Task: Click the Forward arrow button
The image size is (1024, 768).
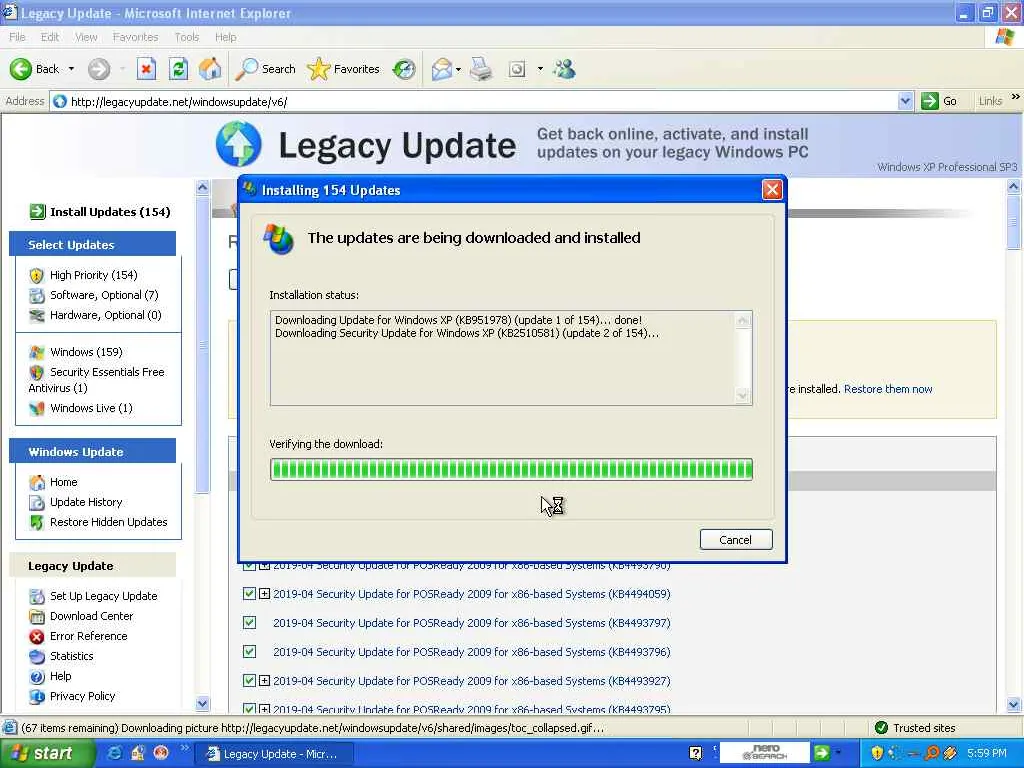Action: [99, 69]
